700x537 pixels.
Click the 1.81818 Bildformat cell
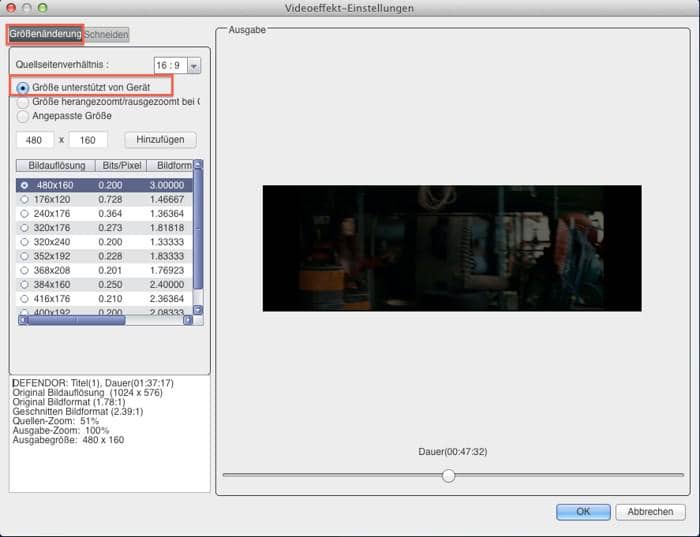(167, 228)
